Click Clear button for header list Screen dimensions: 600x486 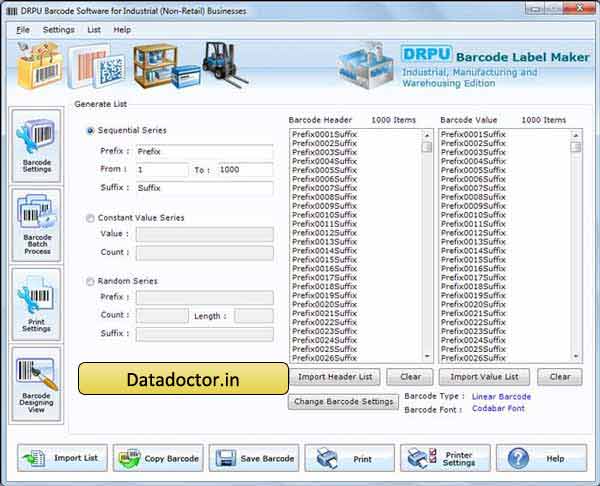(x=410, y=377)
